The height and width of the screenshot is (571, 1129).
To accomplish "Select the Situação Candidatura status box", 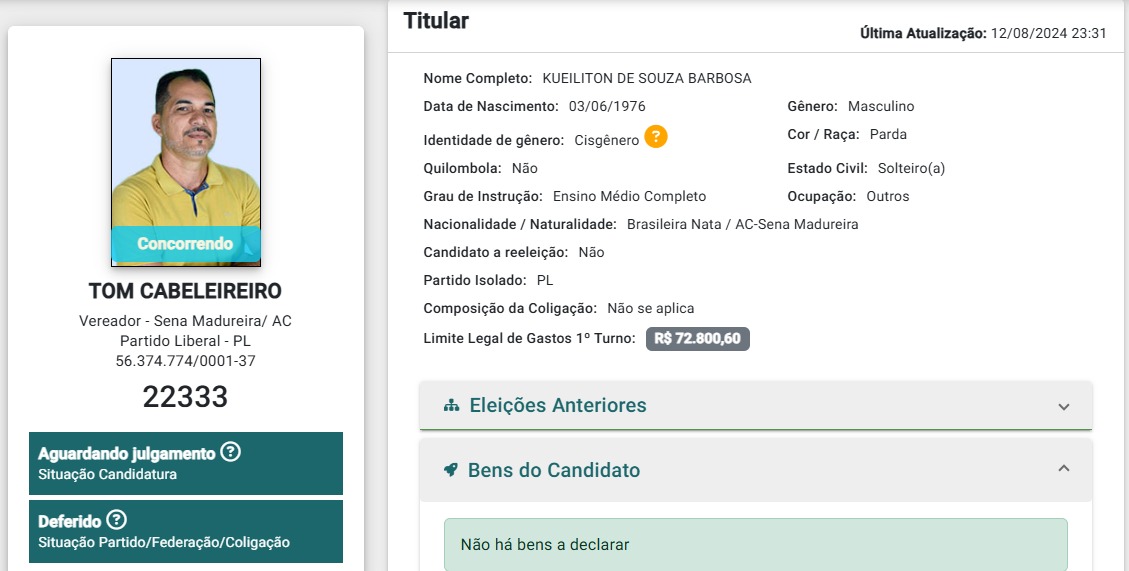I will tap(186, 463).
